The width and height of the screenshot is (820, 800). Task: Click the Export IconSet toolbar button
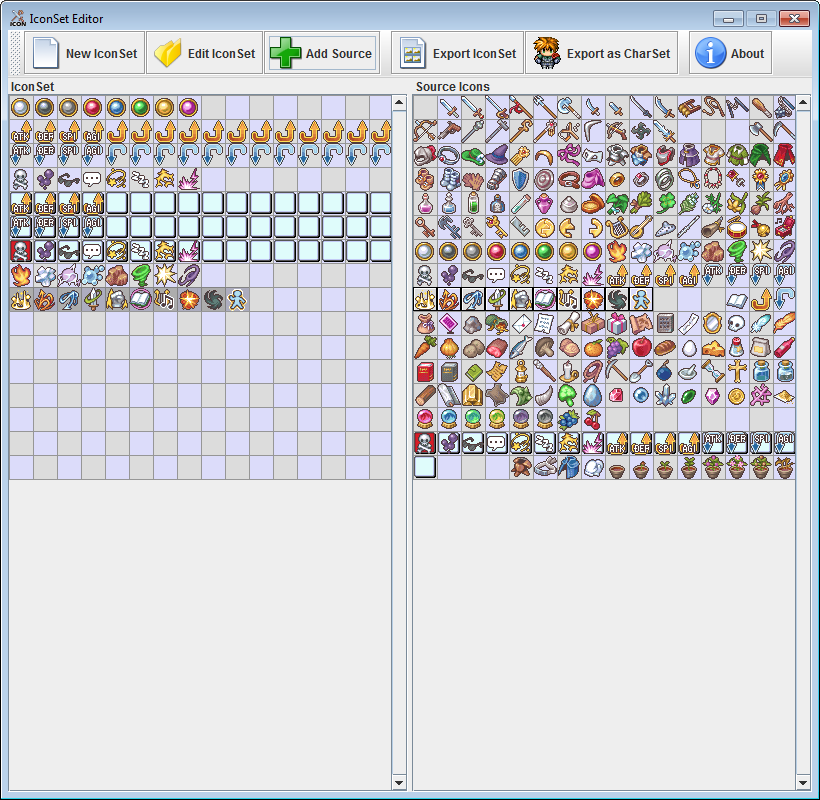pyautogui.click(x=457, y=53)
